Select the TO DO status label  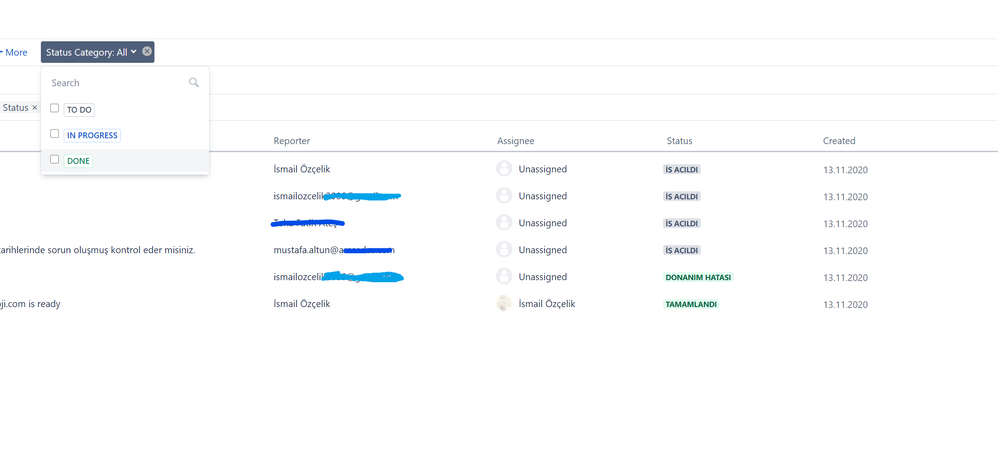point(79,109)
